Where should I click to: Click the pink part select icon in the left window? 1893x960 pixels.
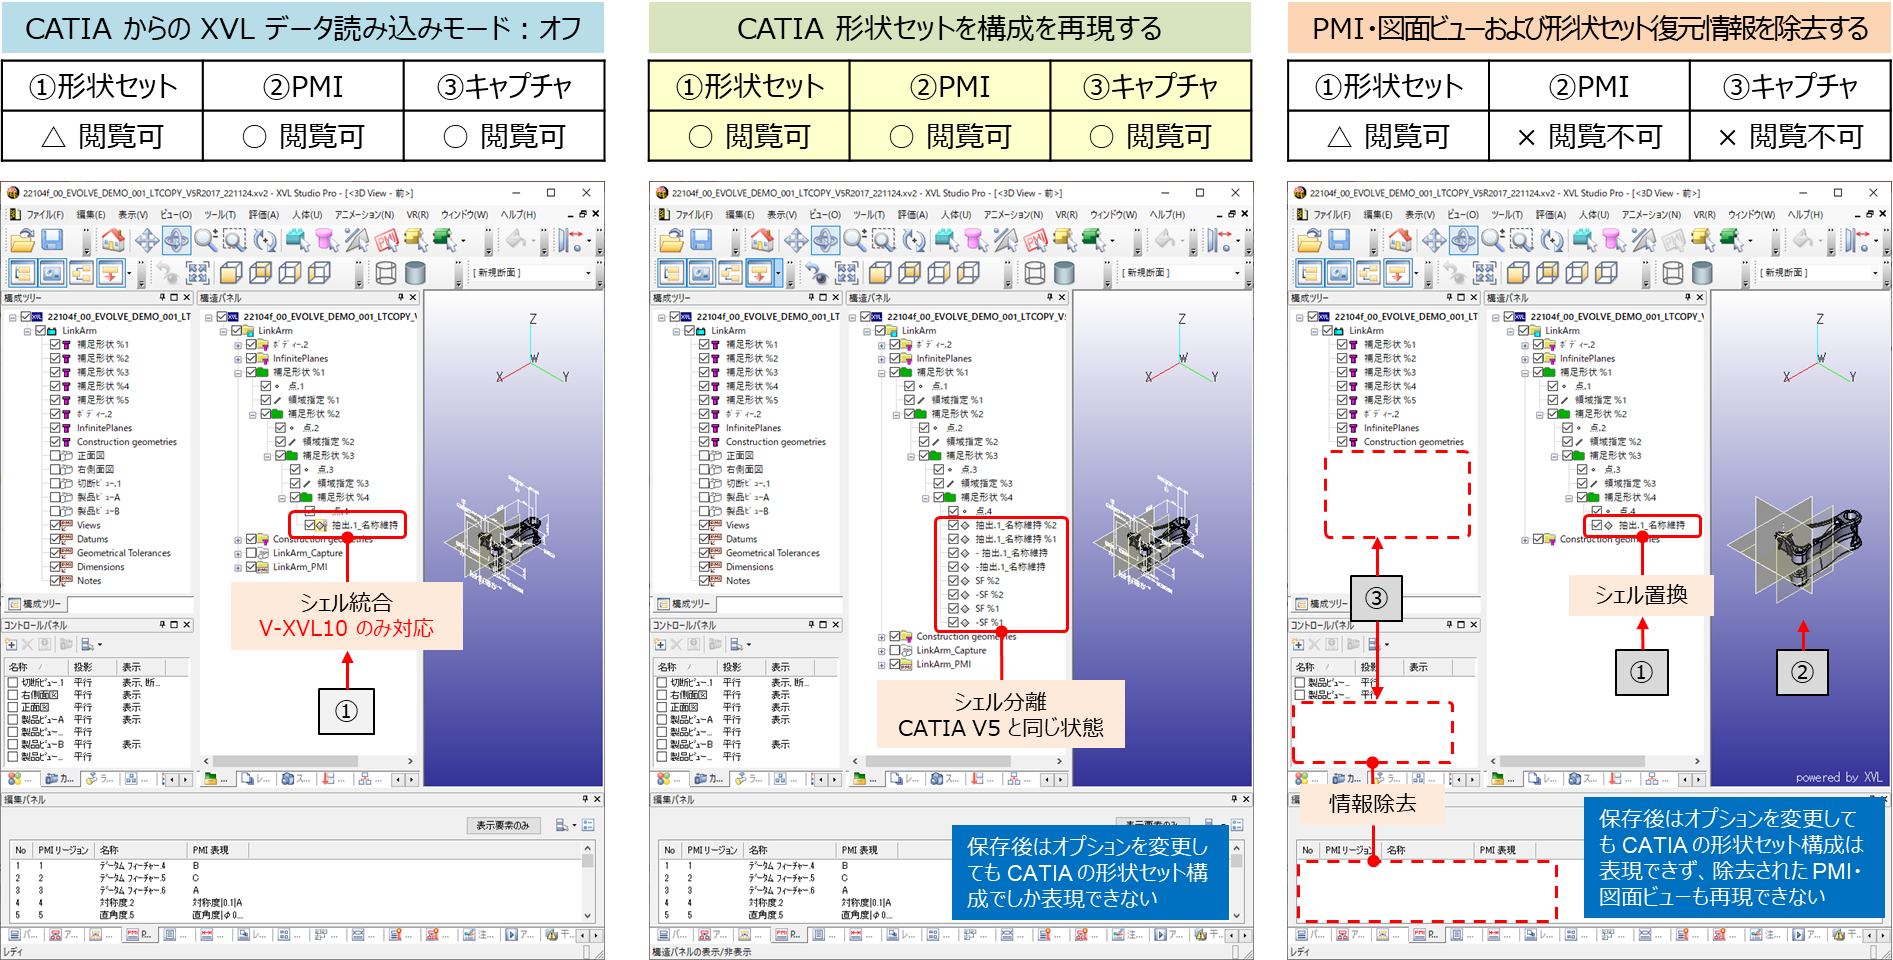[326, 240]
